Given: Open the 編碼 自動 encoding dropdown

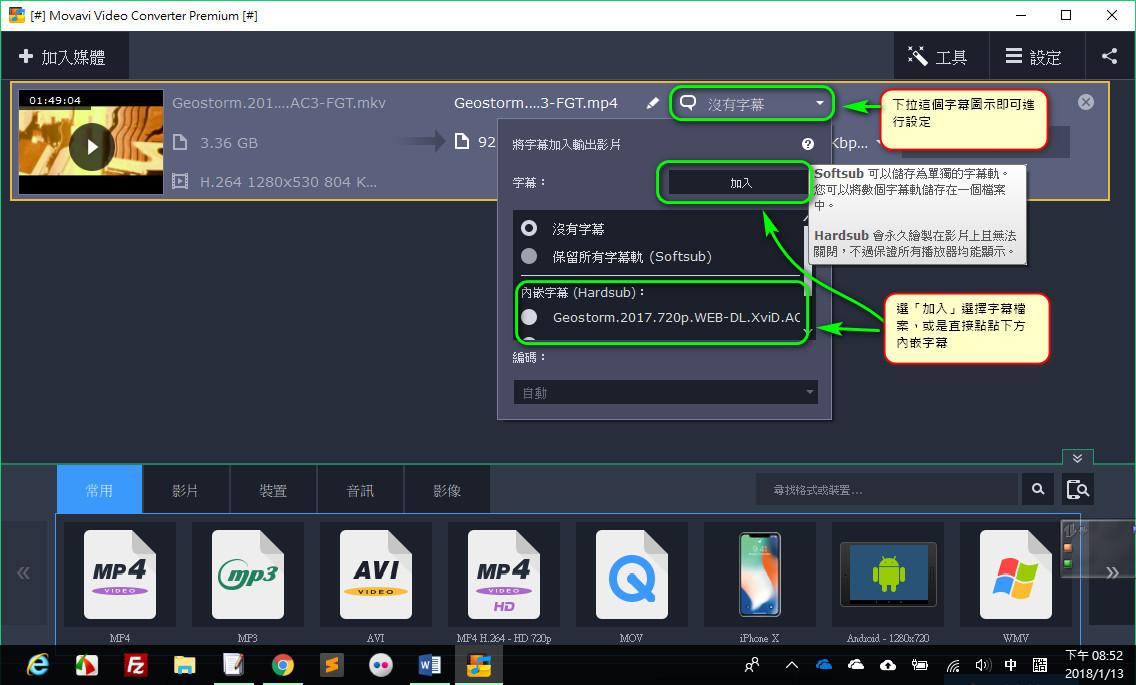Looking at the screenshot, I should point(665,392).
